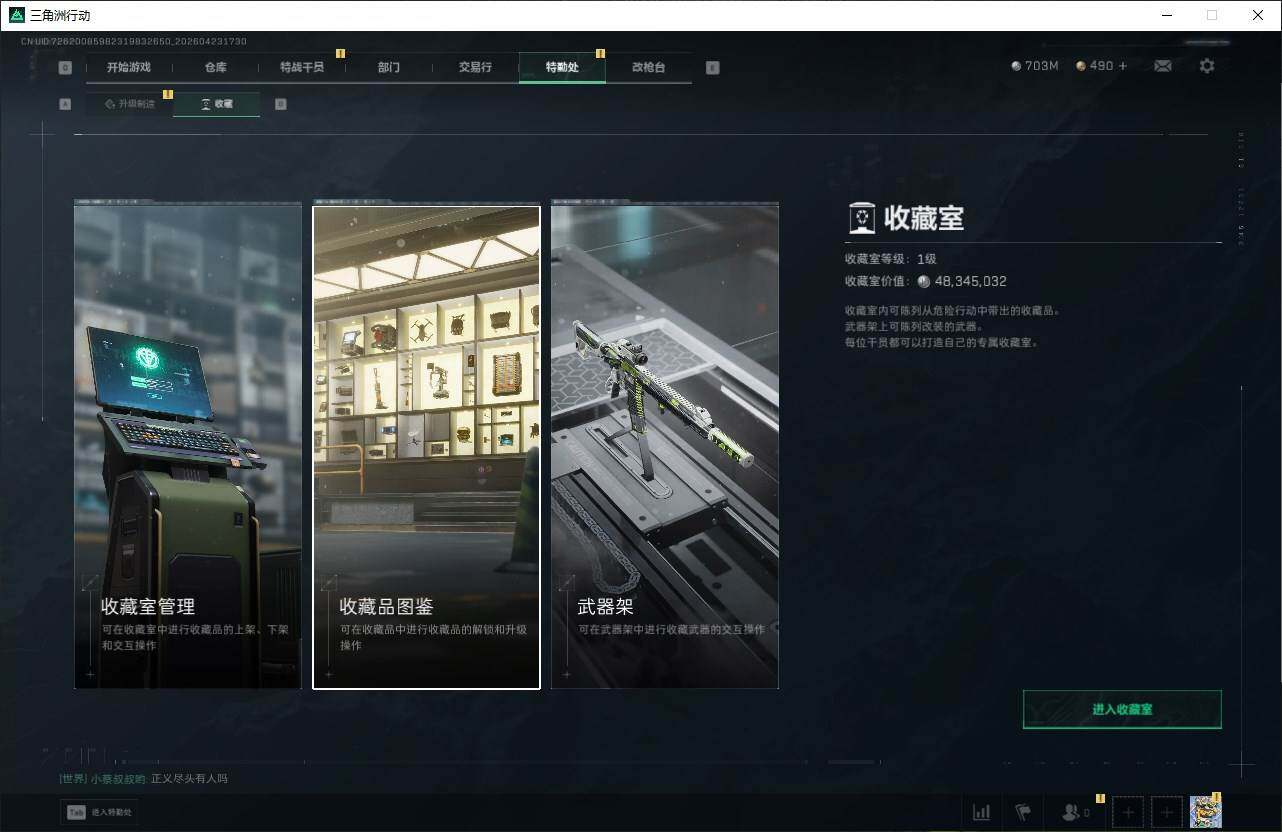Open the mail/message inbox icon
1282x832 pixels.
(1162, 65)
